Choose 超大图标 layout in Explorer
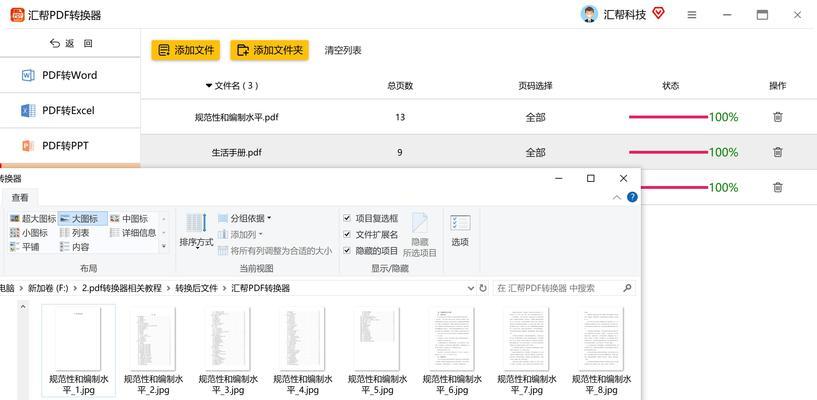This screenshot has width=817, height=400. [x=33, y=219]
